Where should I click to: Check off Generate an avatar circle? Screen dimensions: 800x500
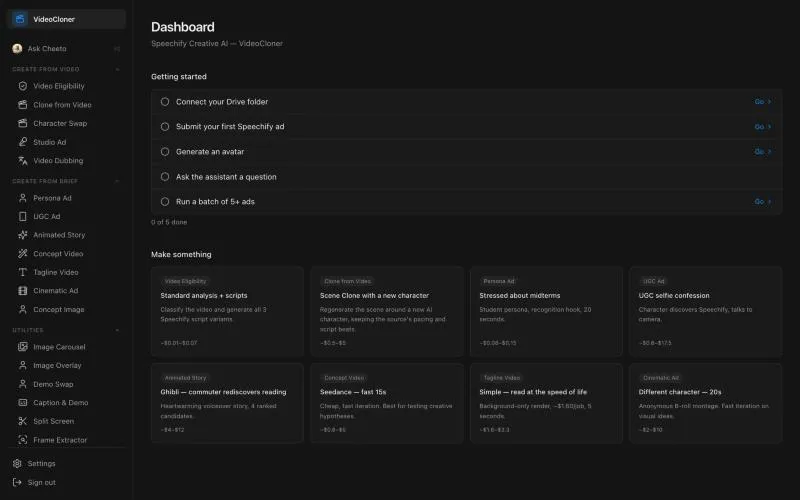pos(165,152)
